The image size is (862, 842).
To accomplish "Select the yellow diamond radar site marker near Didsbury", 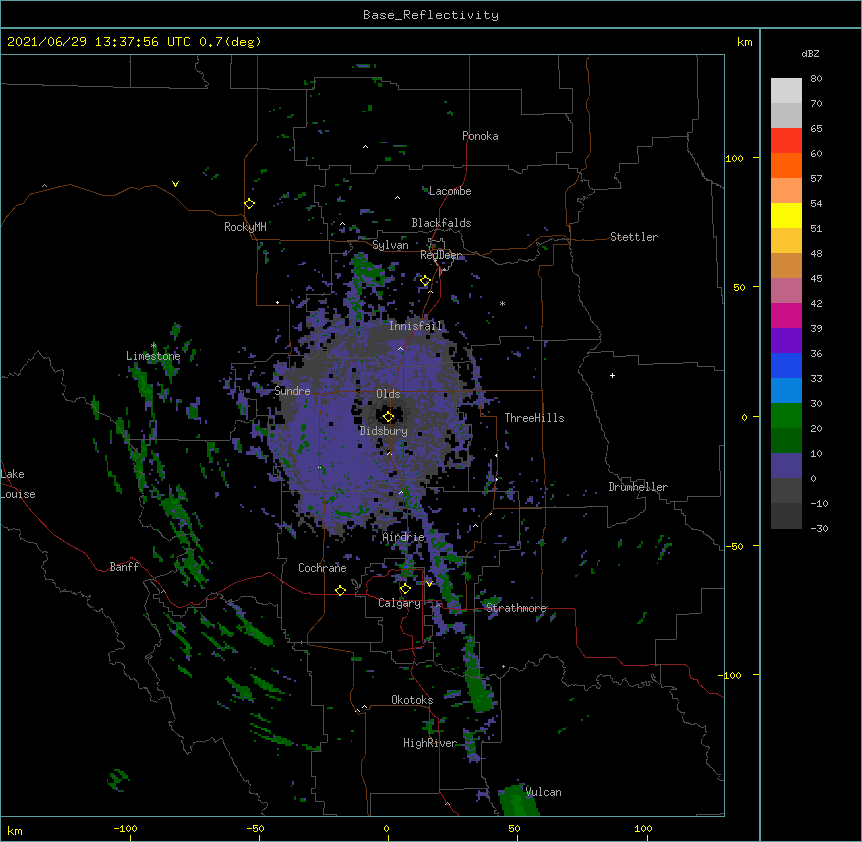I will (388, 417).
